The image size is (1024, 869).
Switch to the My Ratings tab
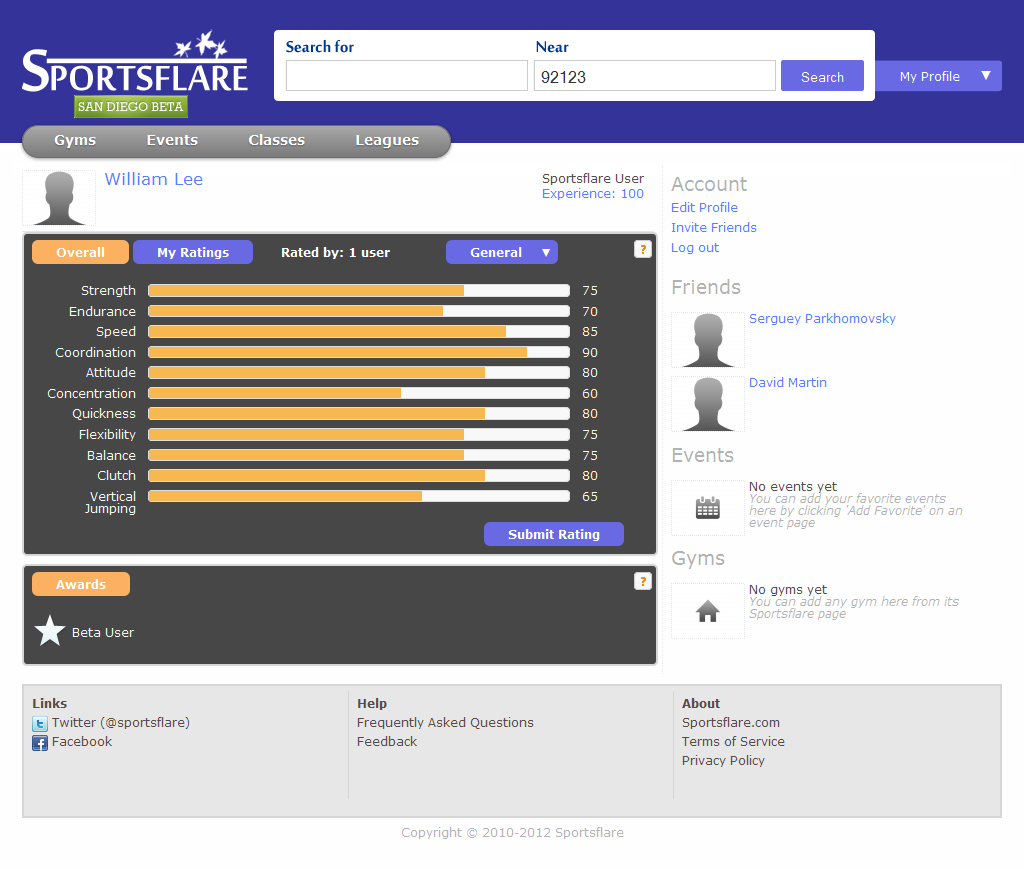[193, 252]
